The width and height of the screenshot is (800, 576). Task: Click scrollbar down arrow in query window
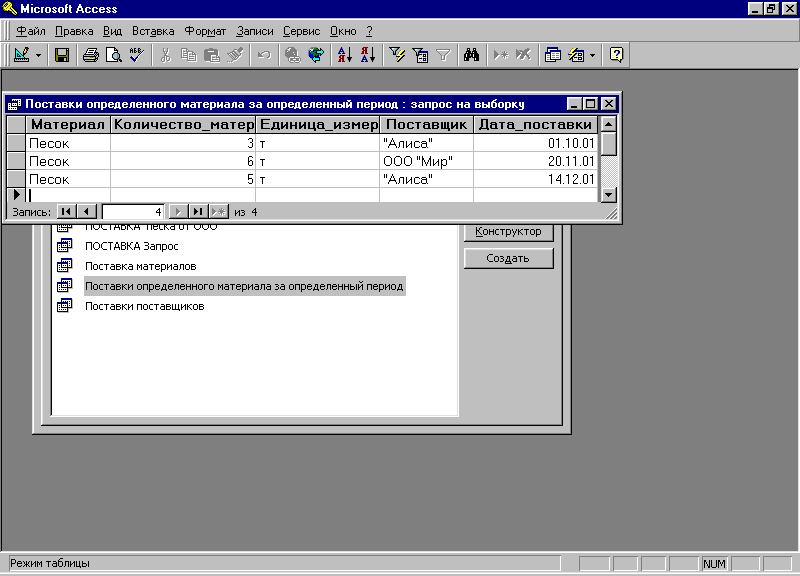[x=609, y=194]
